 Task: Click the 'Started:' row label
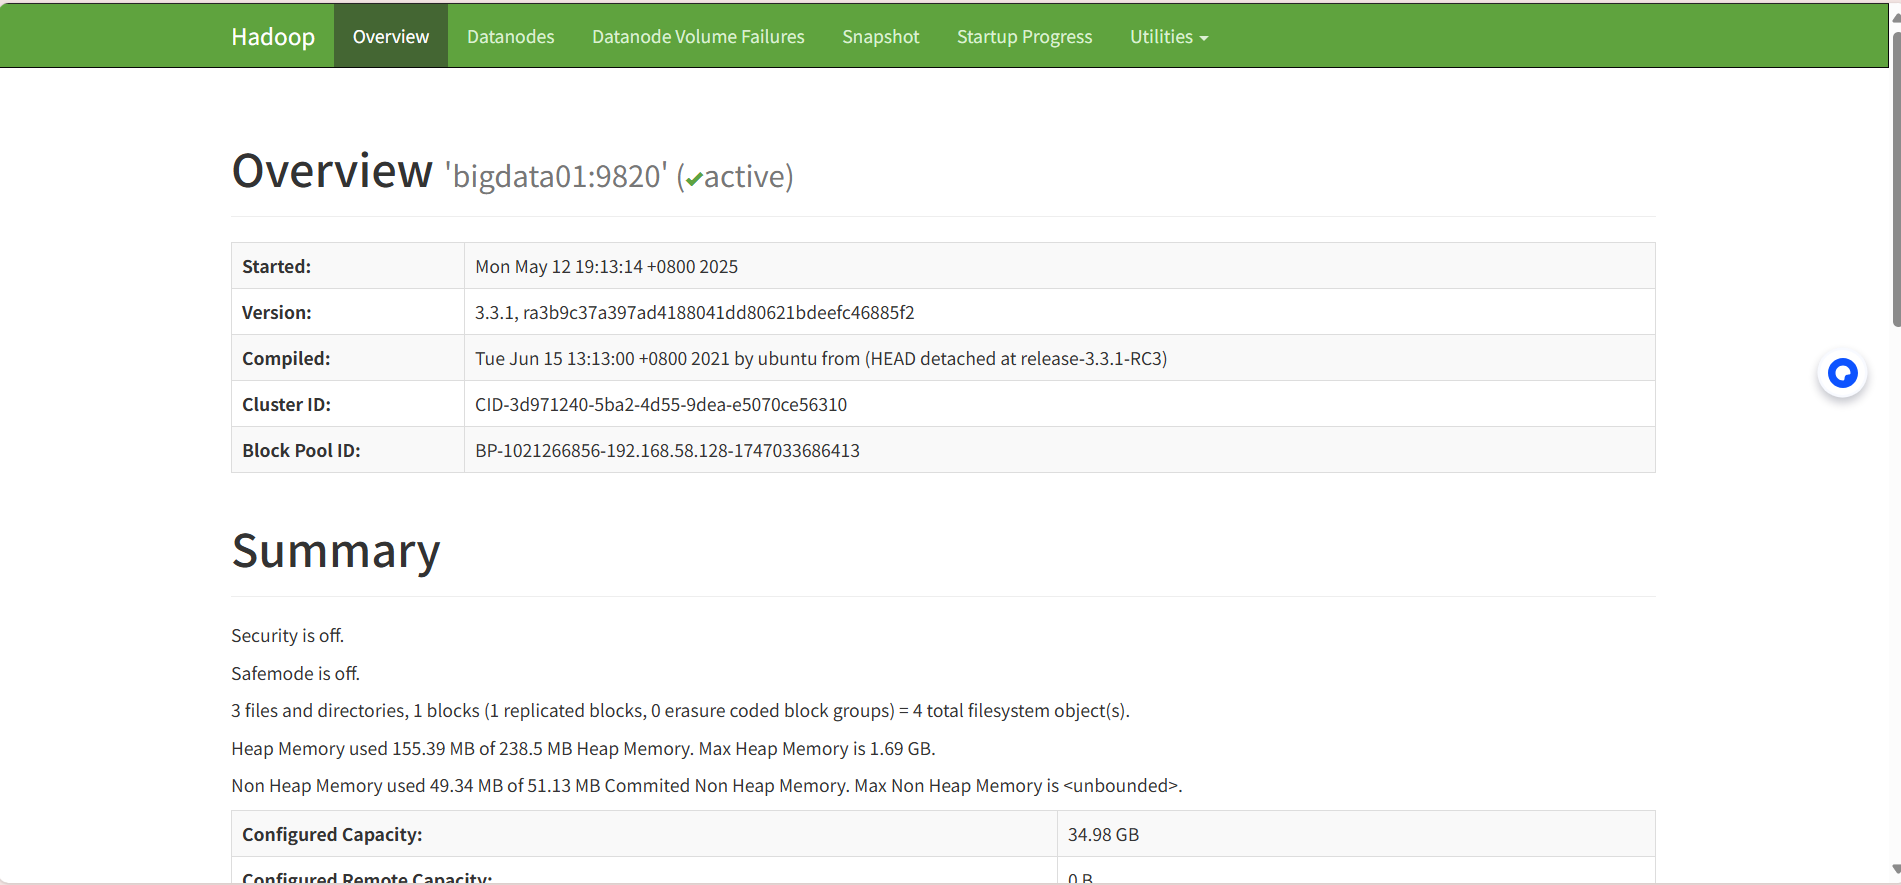(276, 267)
